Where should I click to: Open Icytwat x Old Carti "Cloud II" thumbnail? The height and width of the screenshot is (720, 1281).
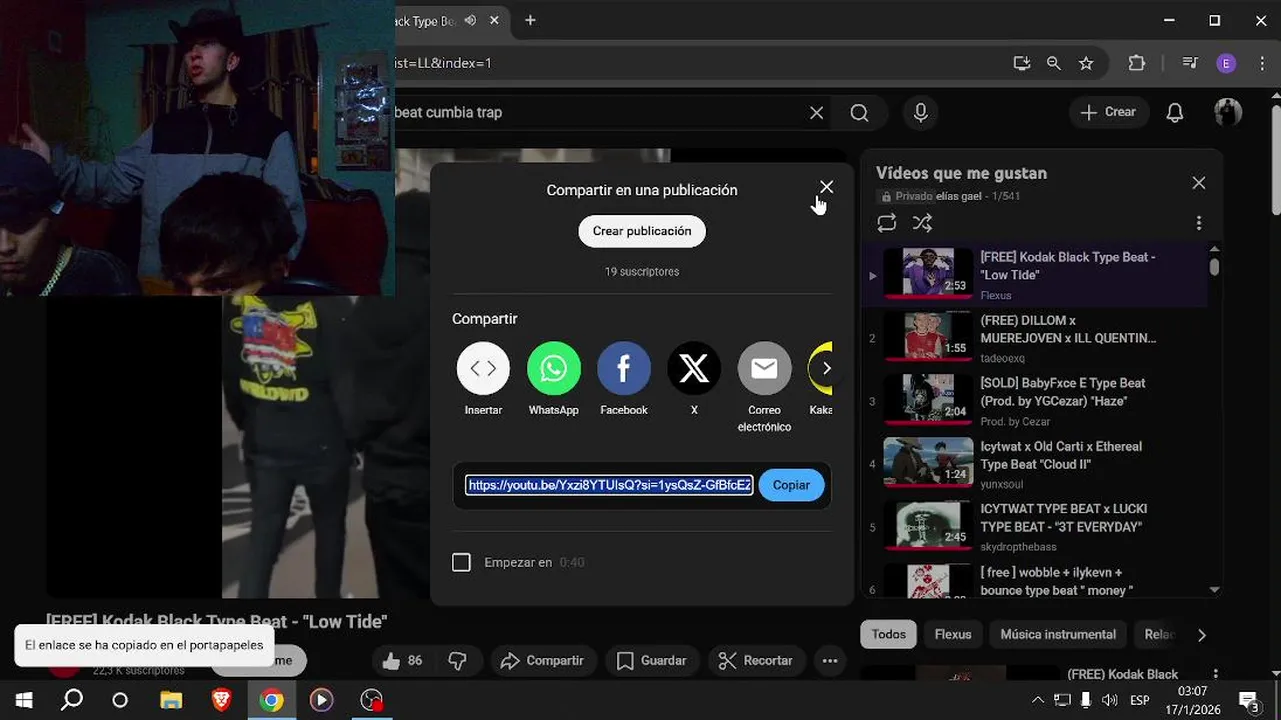click(x=928, y=462)
